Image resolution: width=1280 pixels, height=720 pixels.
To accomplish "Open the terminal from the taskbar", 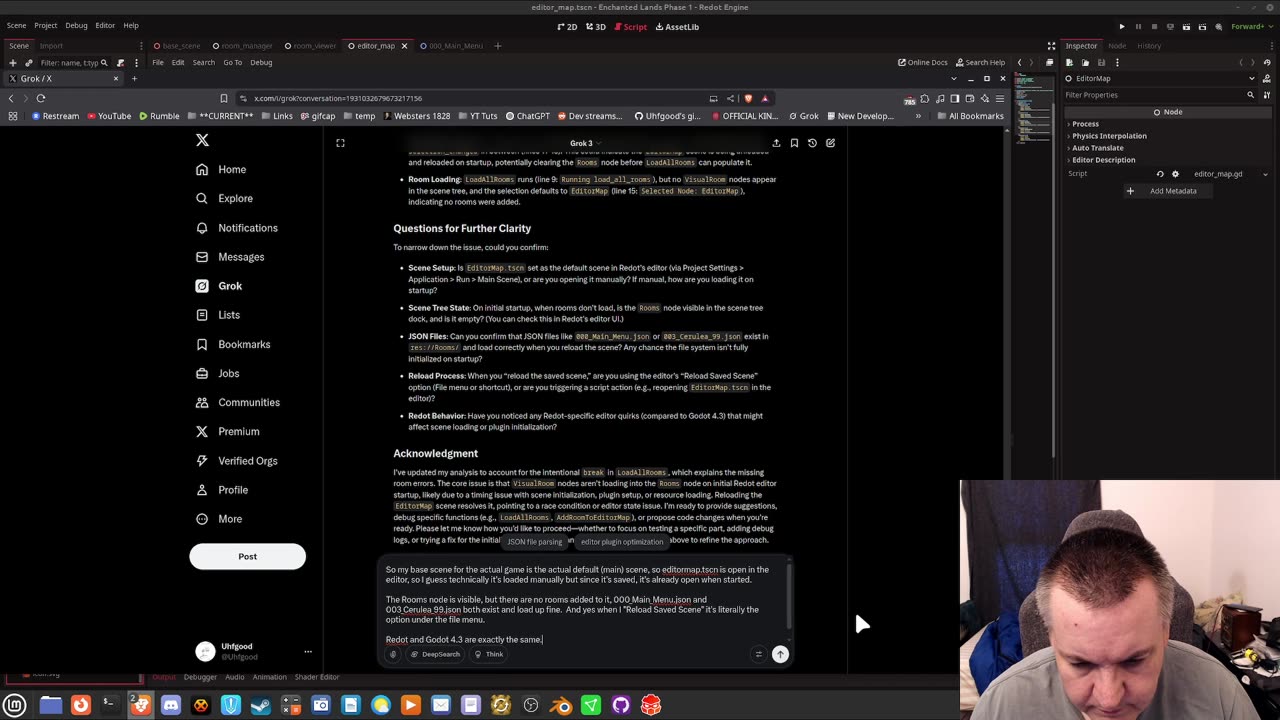I will (x=111, y=705).
